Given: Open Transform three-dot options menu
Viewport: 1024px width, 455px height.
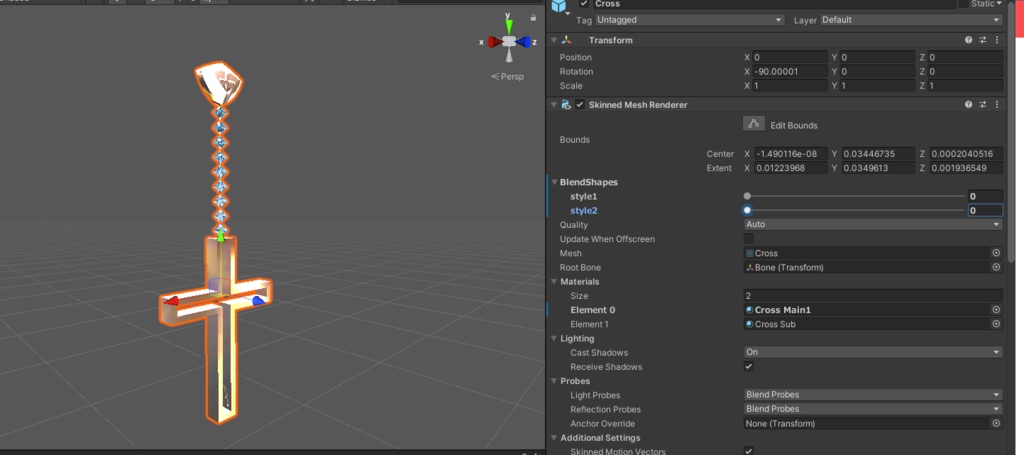Looking at the screenshot, I should 997,40.
